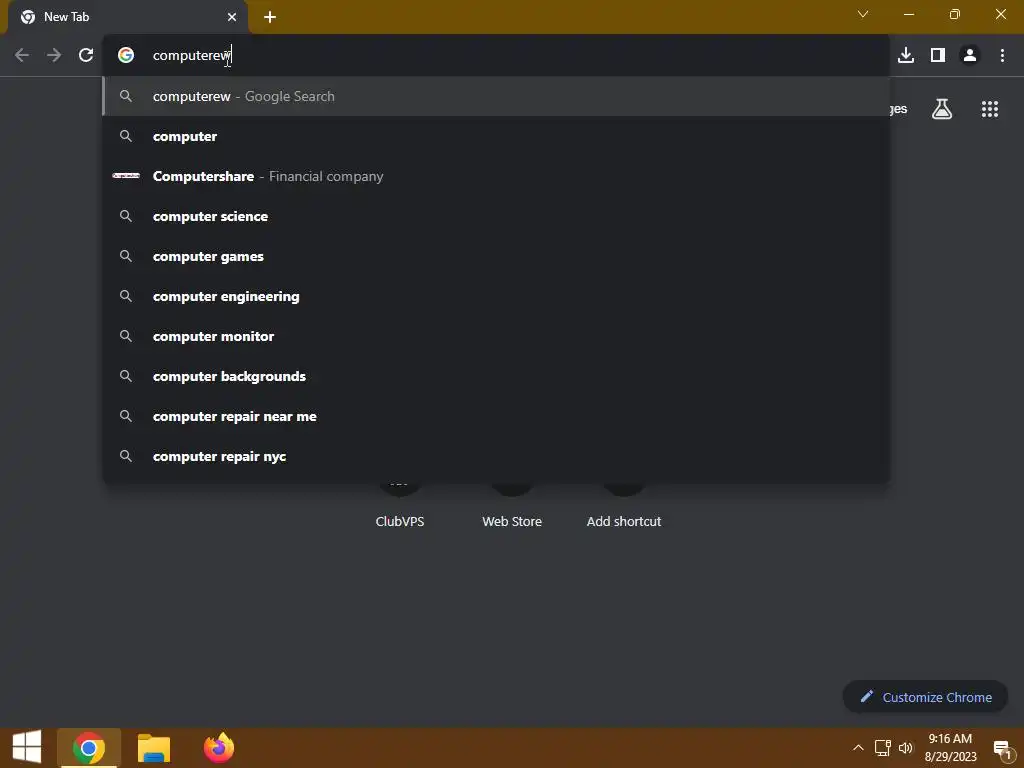Select the 'computer engineering' suggestion
Viewport: 1024px width, 768px height.
pyautogui.click(x=496, y=296)
